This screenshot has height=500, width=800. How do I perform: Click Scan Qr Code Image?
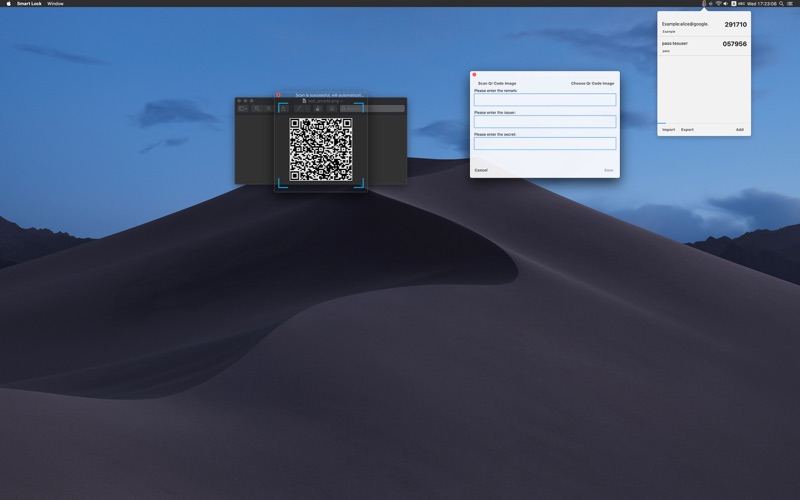[x=497, y=83]
